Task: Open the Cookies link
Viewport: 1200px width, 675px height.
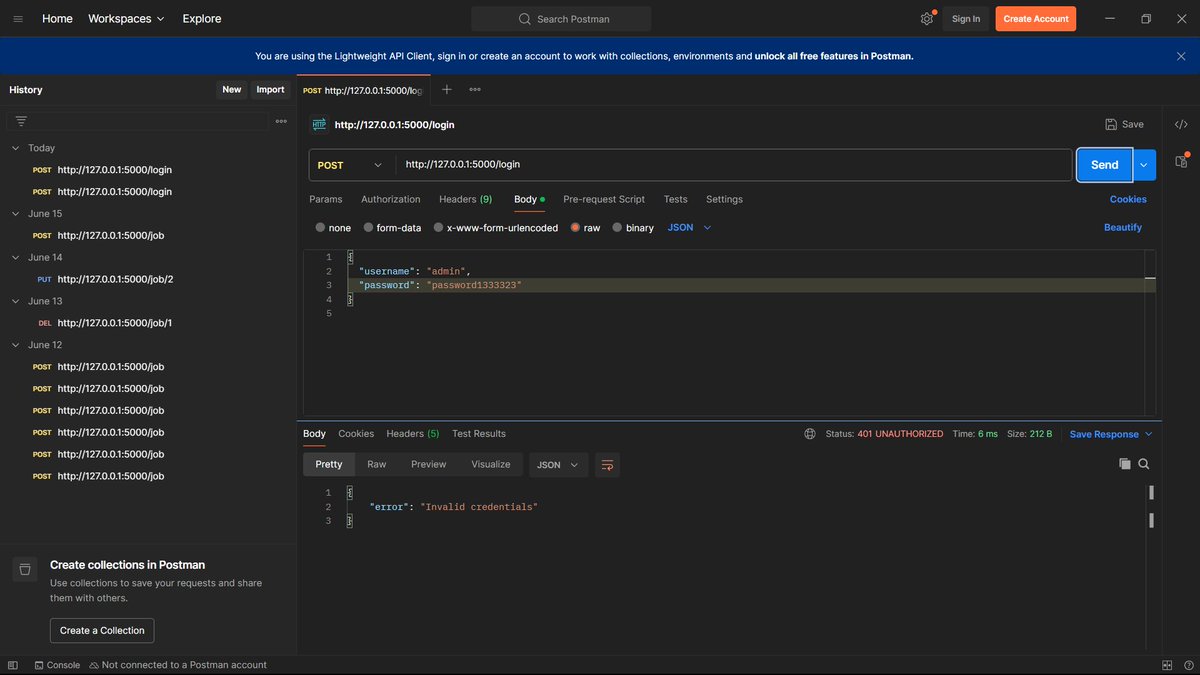Action: pyautogui.click(x=1128, y=199)
